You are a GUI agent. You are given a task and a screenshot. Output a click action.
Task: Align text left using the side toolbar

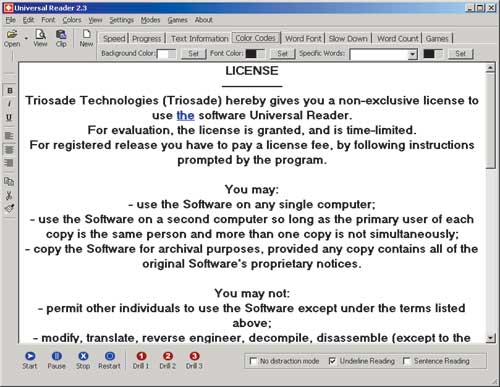pos(9,136)
